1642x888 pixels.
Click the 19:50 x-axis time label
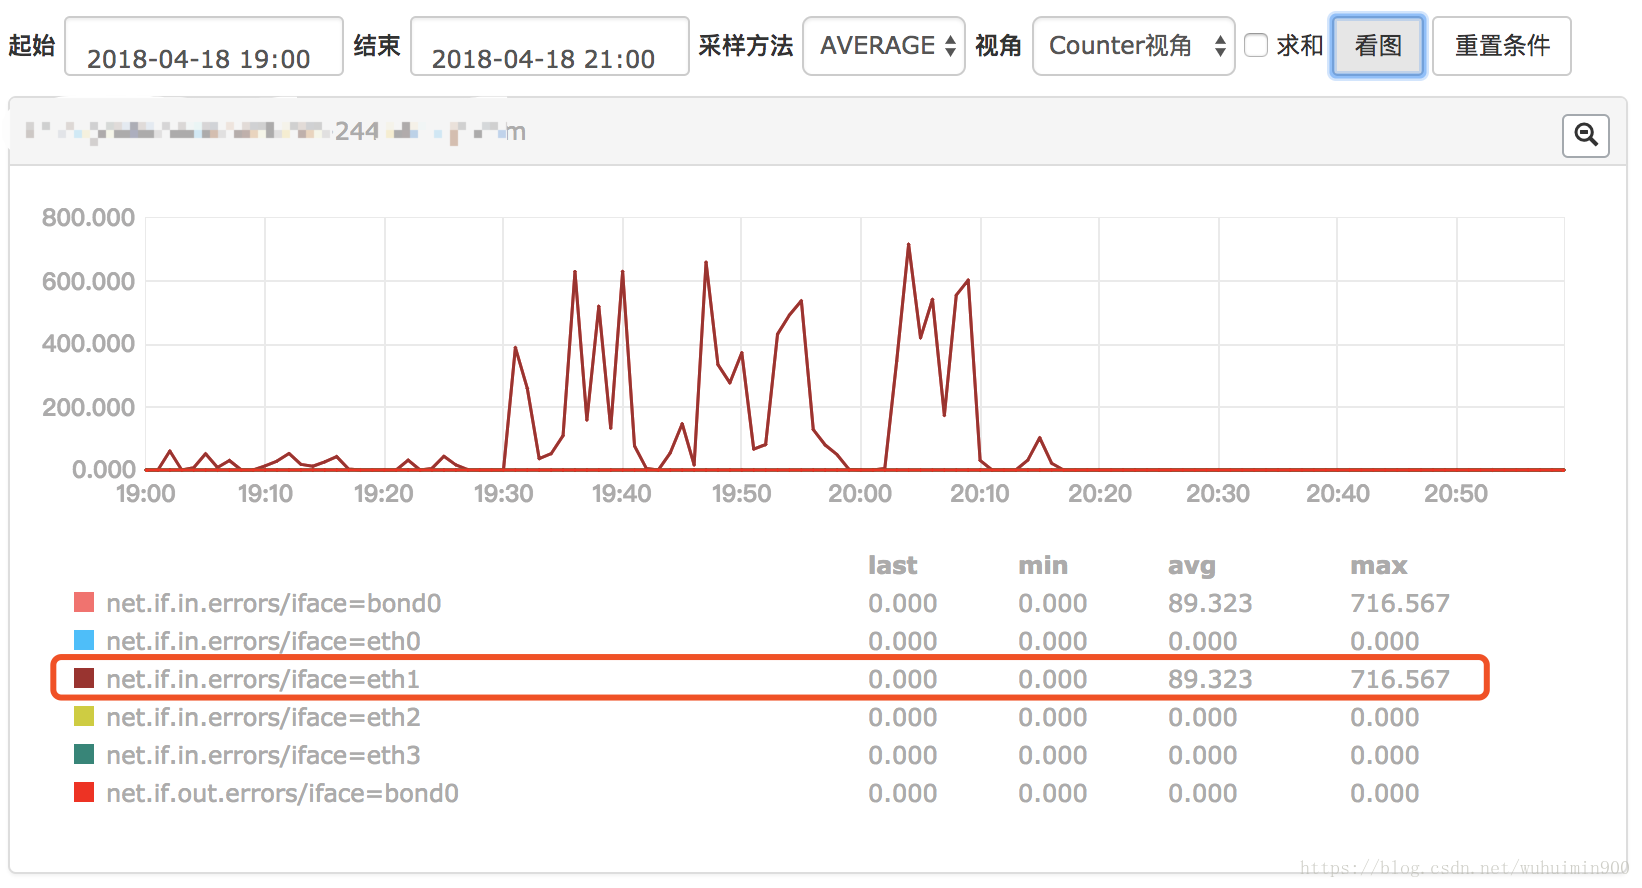[x=741, y=493]
